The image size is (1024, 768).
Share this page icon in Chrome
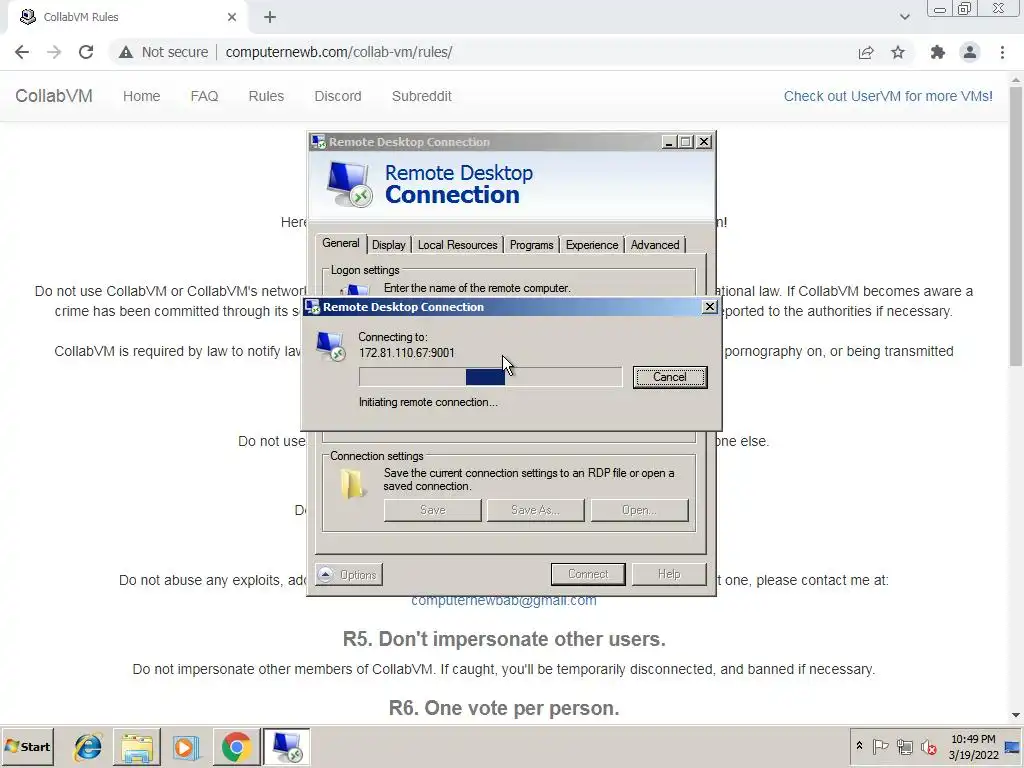(866, 52)
